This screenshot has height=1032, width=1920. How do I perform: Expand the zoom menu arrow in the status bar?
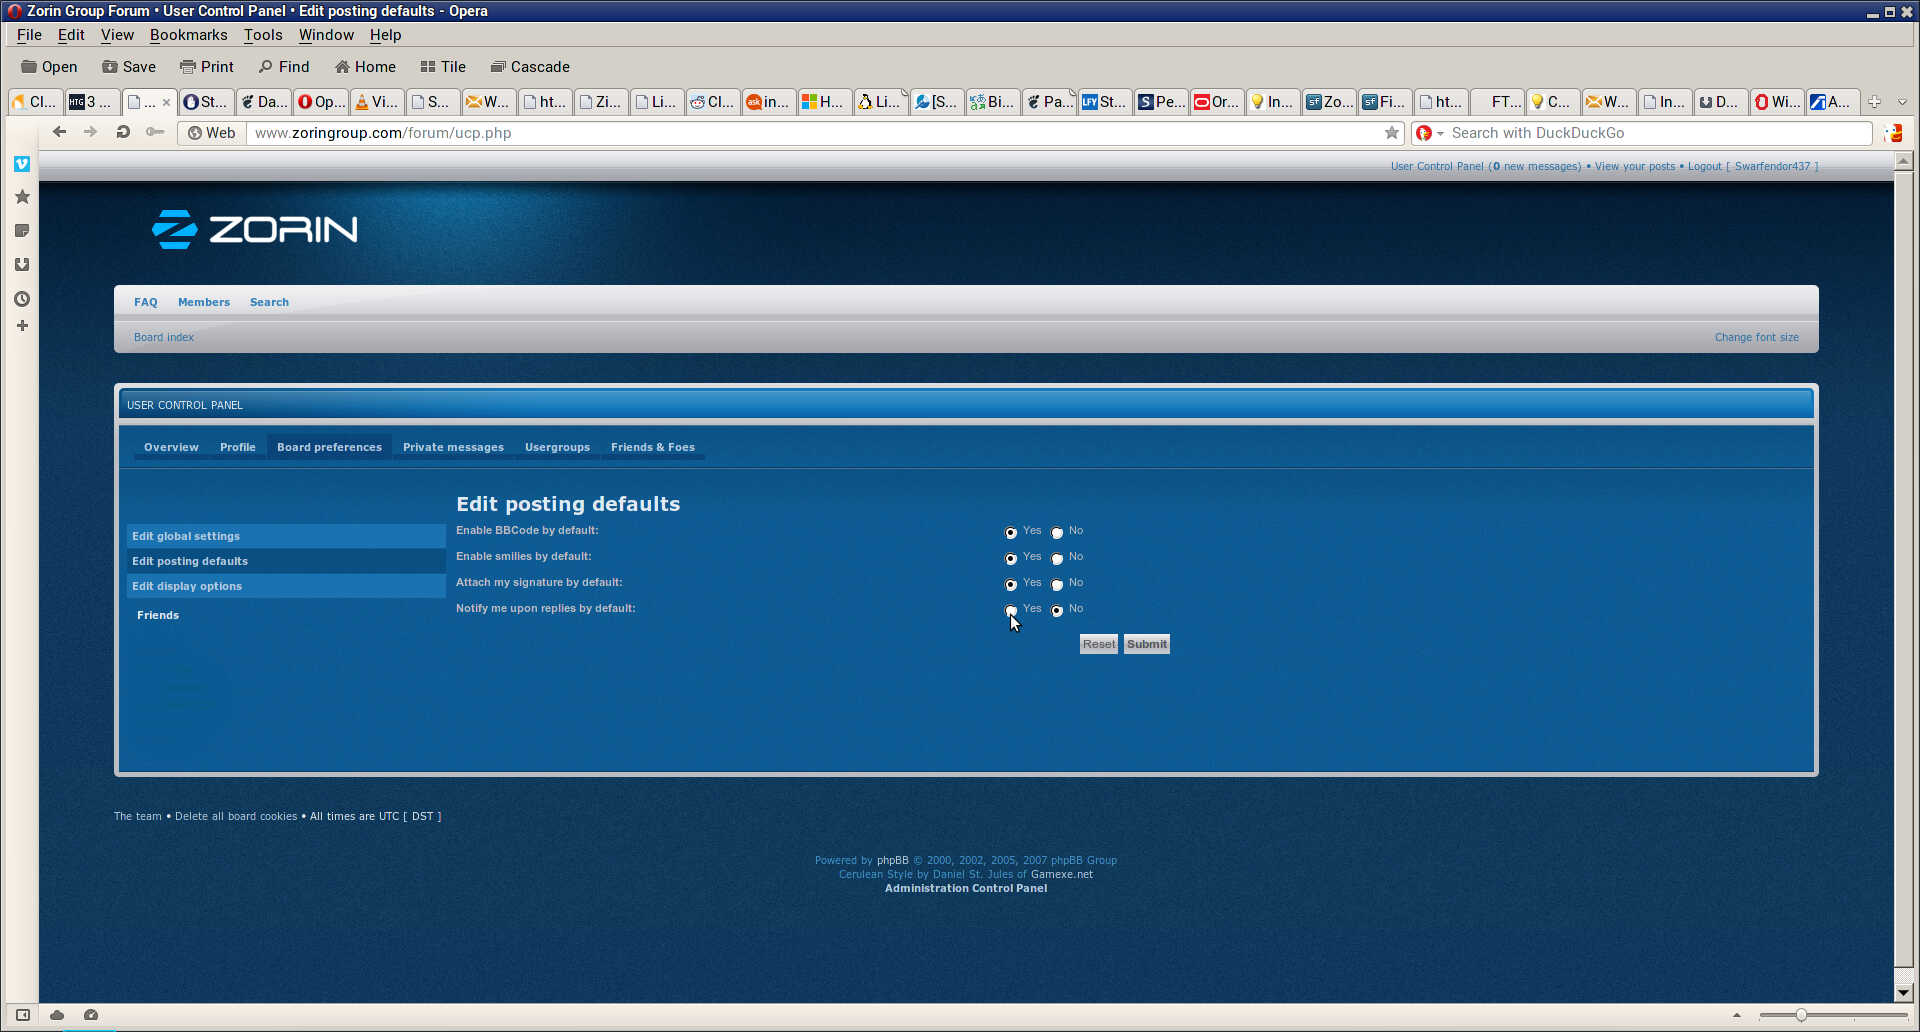1737,1015
